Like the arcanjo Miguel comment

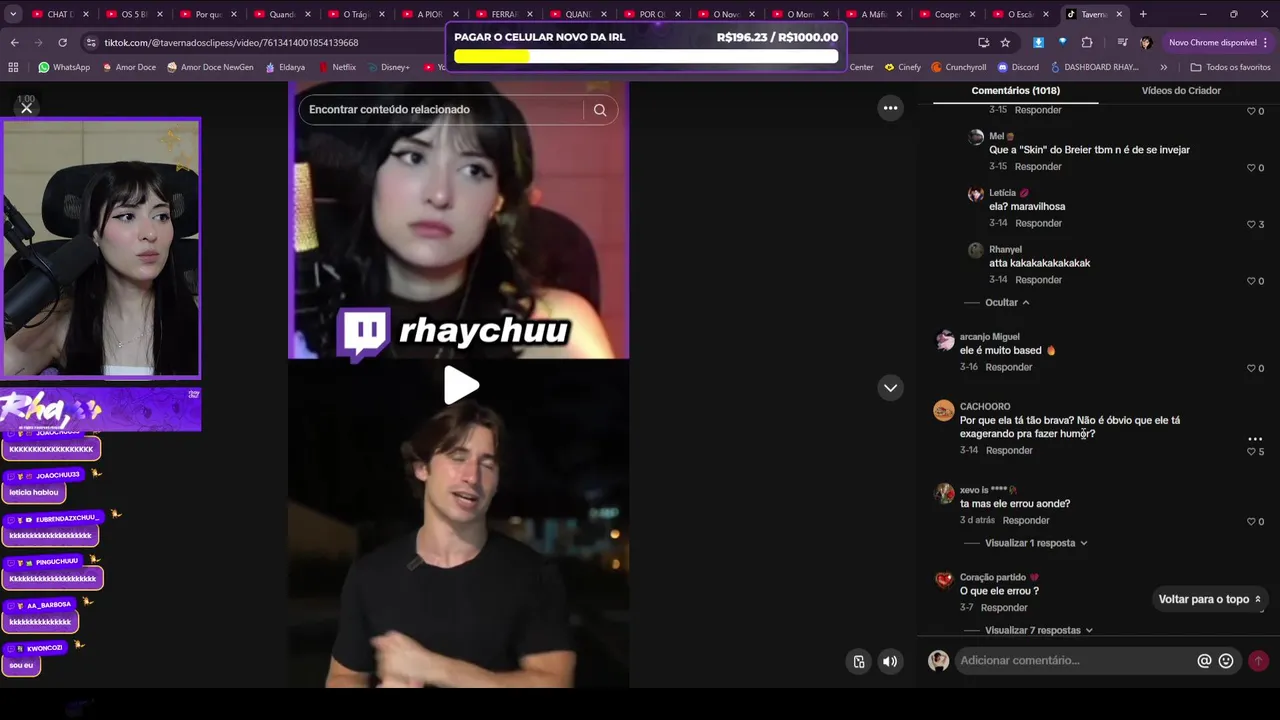coord(1251,368)
